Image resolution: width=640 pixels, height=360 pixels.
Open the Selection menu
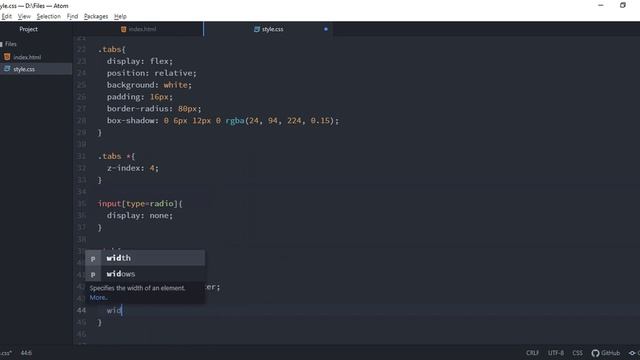49,16
